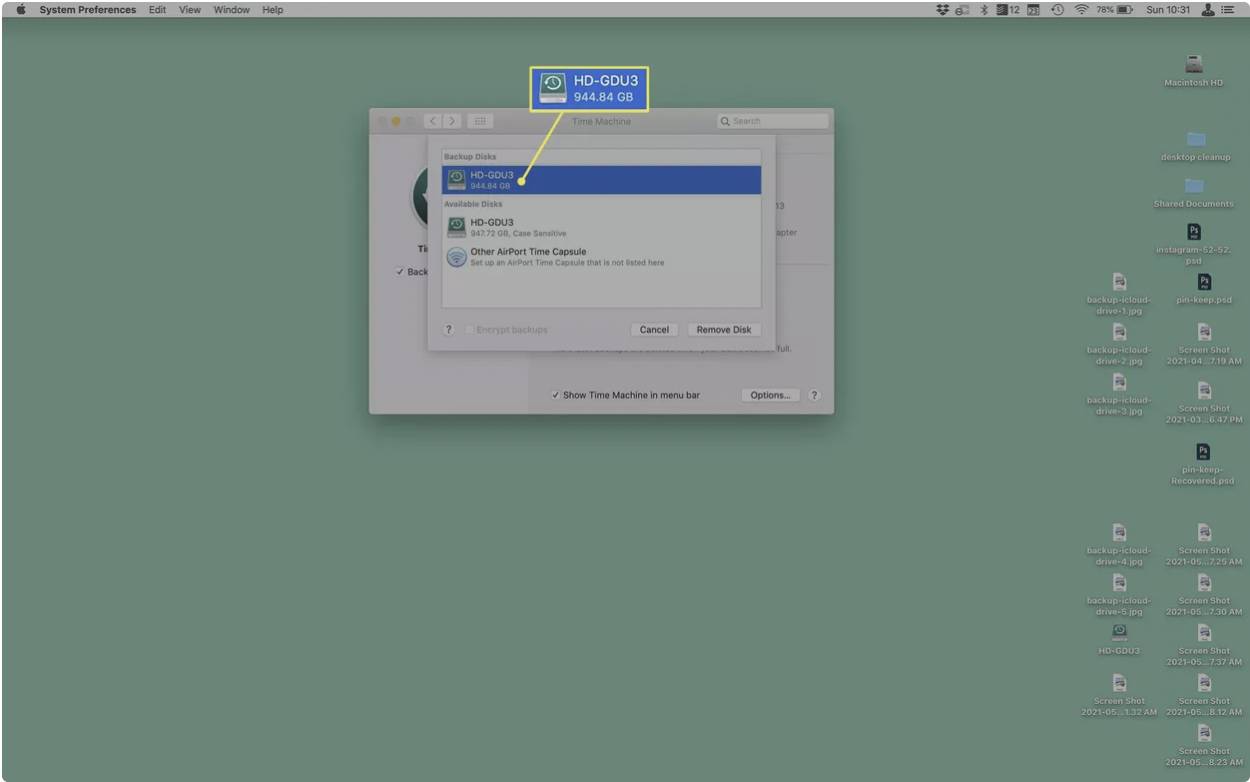The height and width of the screenshot is (782, 1250).
Task: Open the Notification Center list icon
Action: (x=1228, y=10)
